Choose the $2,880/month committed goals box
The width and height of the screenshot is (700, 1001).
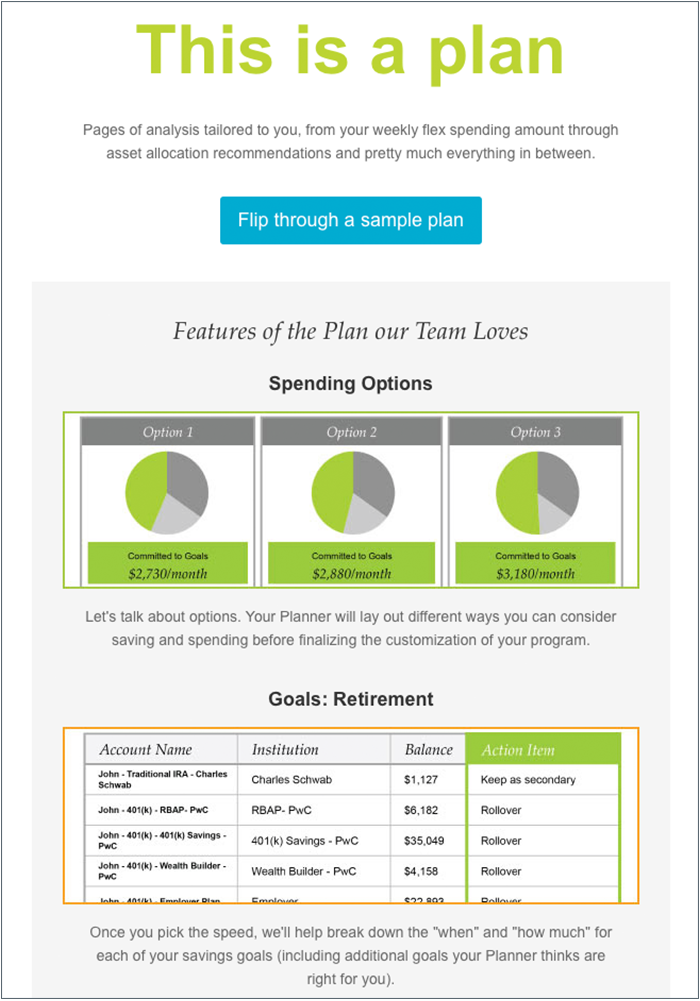point(352,563)
